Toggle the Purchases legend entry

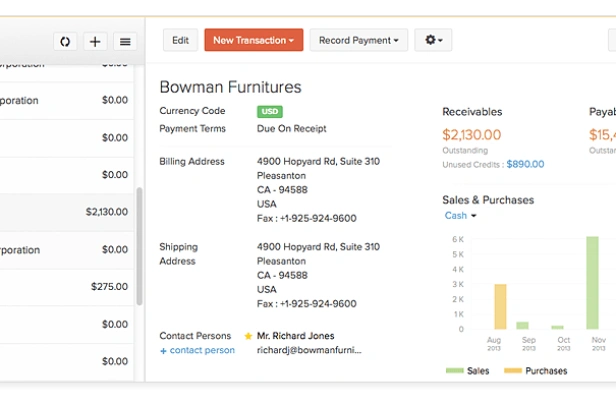pos(536,370)
